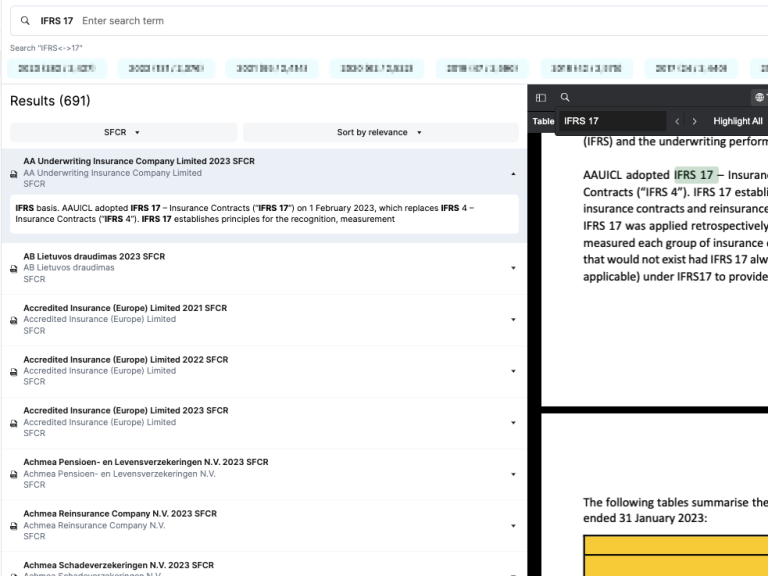Open the SFCR filter dropdown

point(123,132)
